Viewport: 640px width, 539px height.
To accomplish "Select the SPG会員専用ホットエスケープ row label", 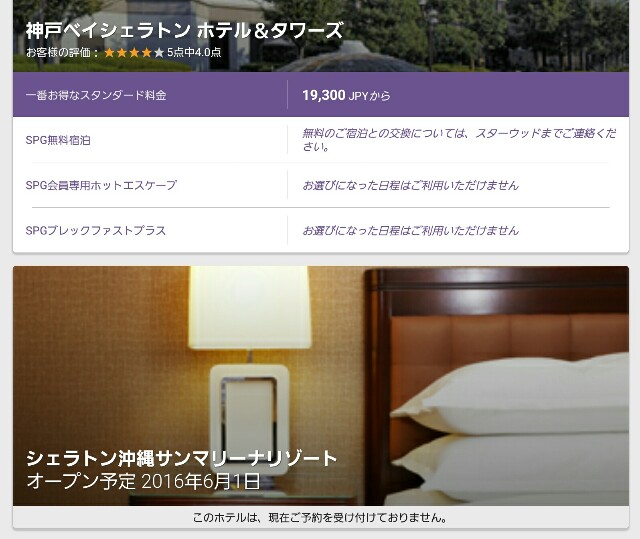I will point(101,185).
